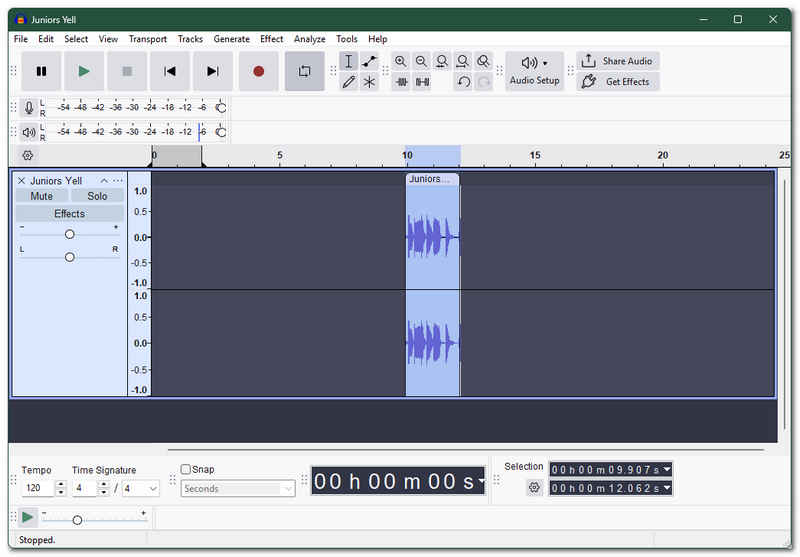Skip to end of project
The width and height of the screenshot is (800, 557).
(213, 71)
